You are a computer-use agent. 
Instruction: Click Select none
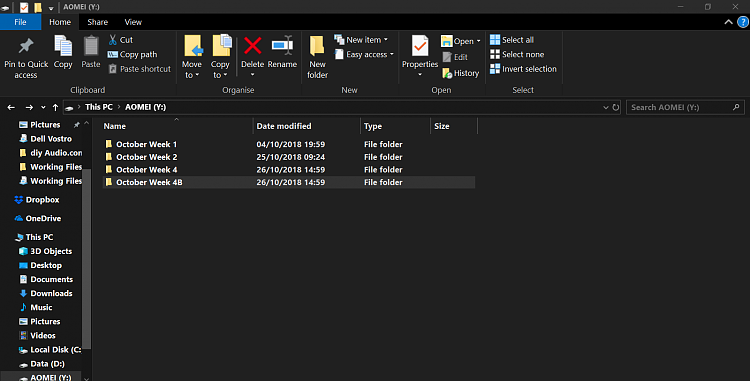[517, 54]
